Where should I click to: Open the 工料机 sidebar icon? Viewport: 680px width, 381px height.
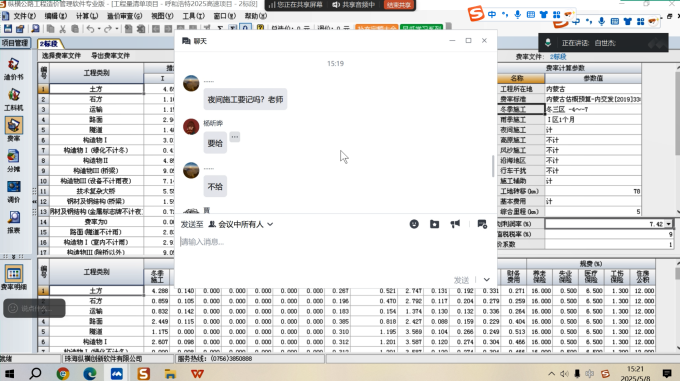coord(13,99)
